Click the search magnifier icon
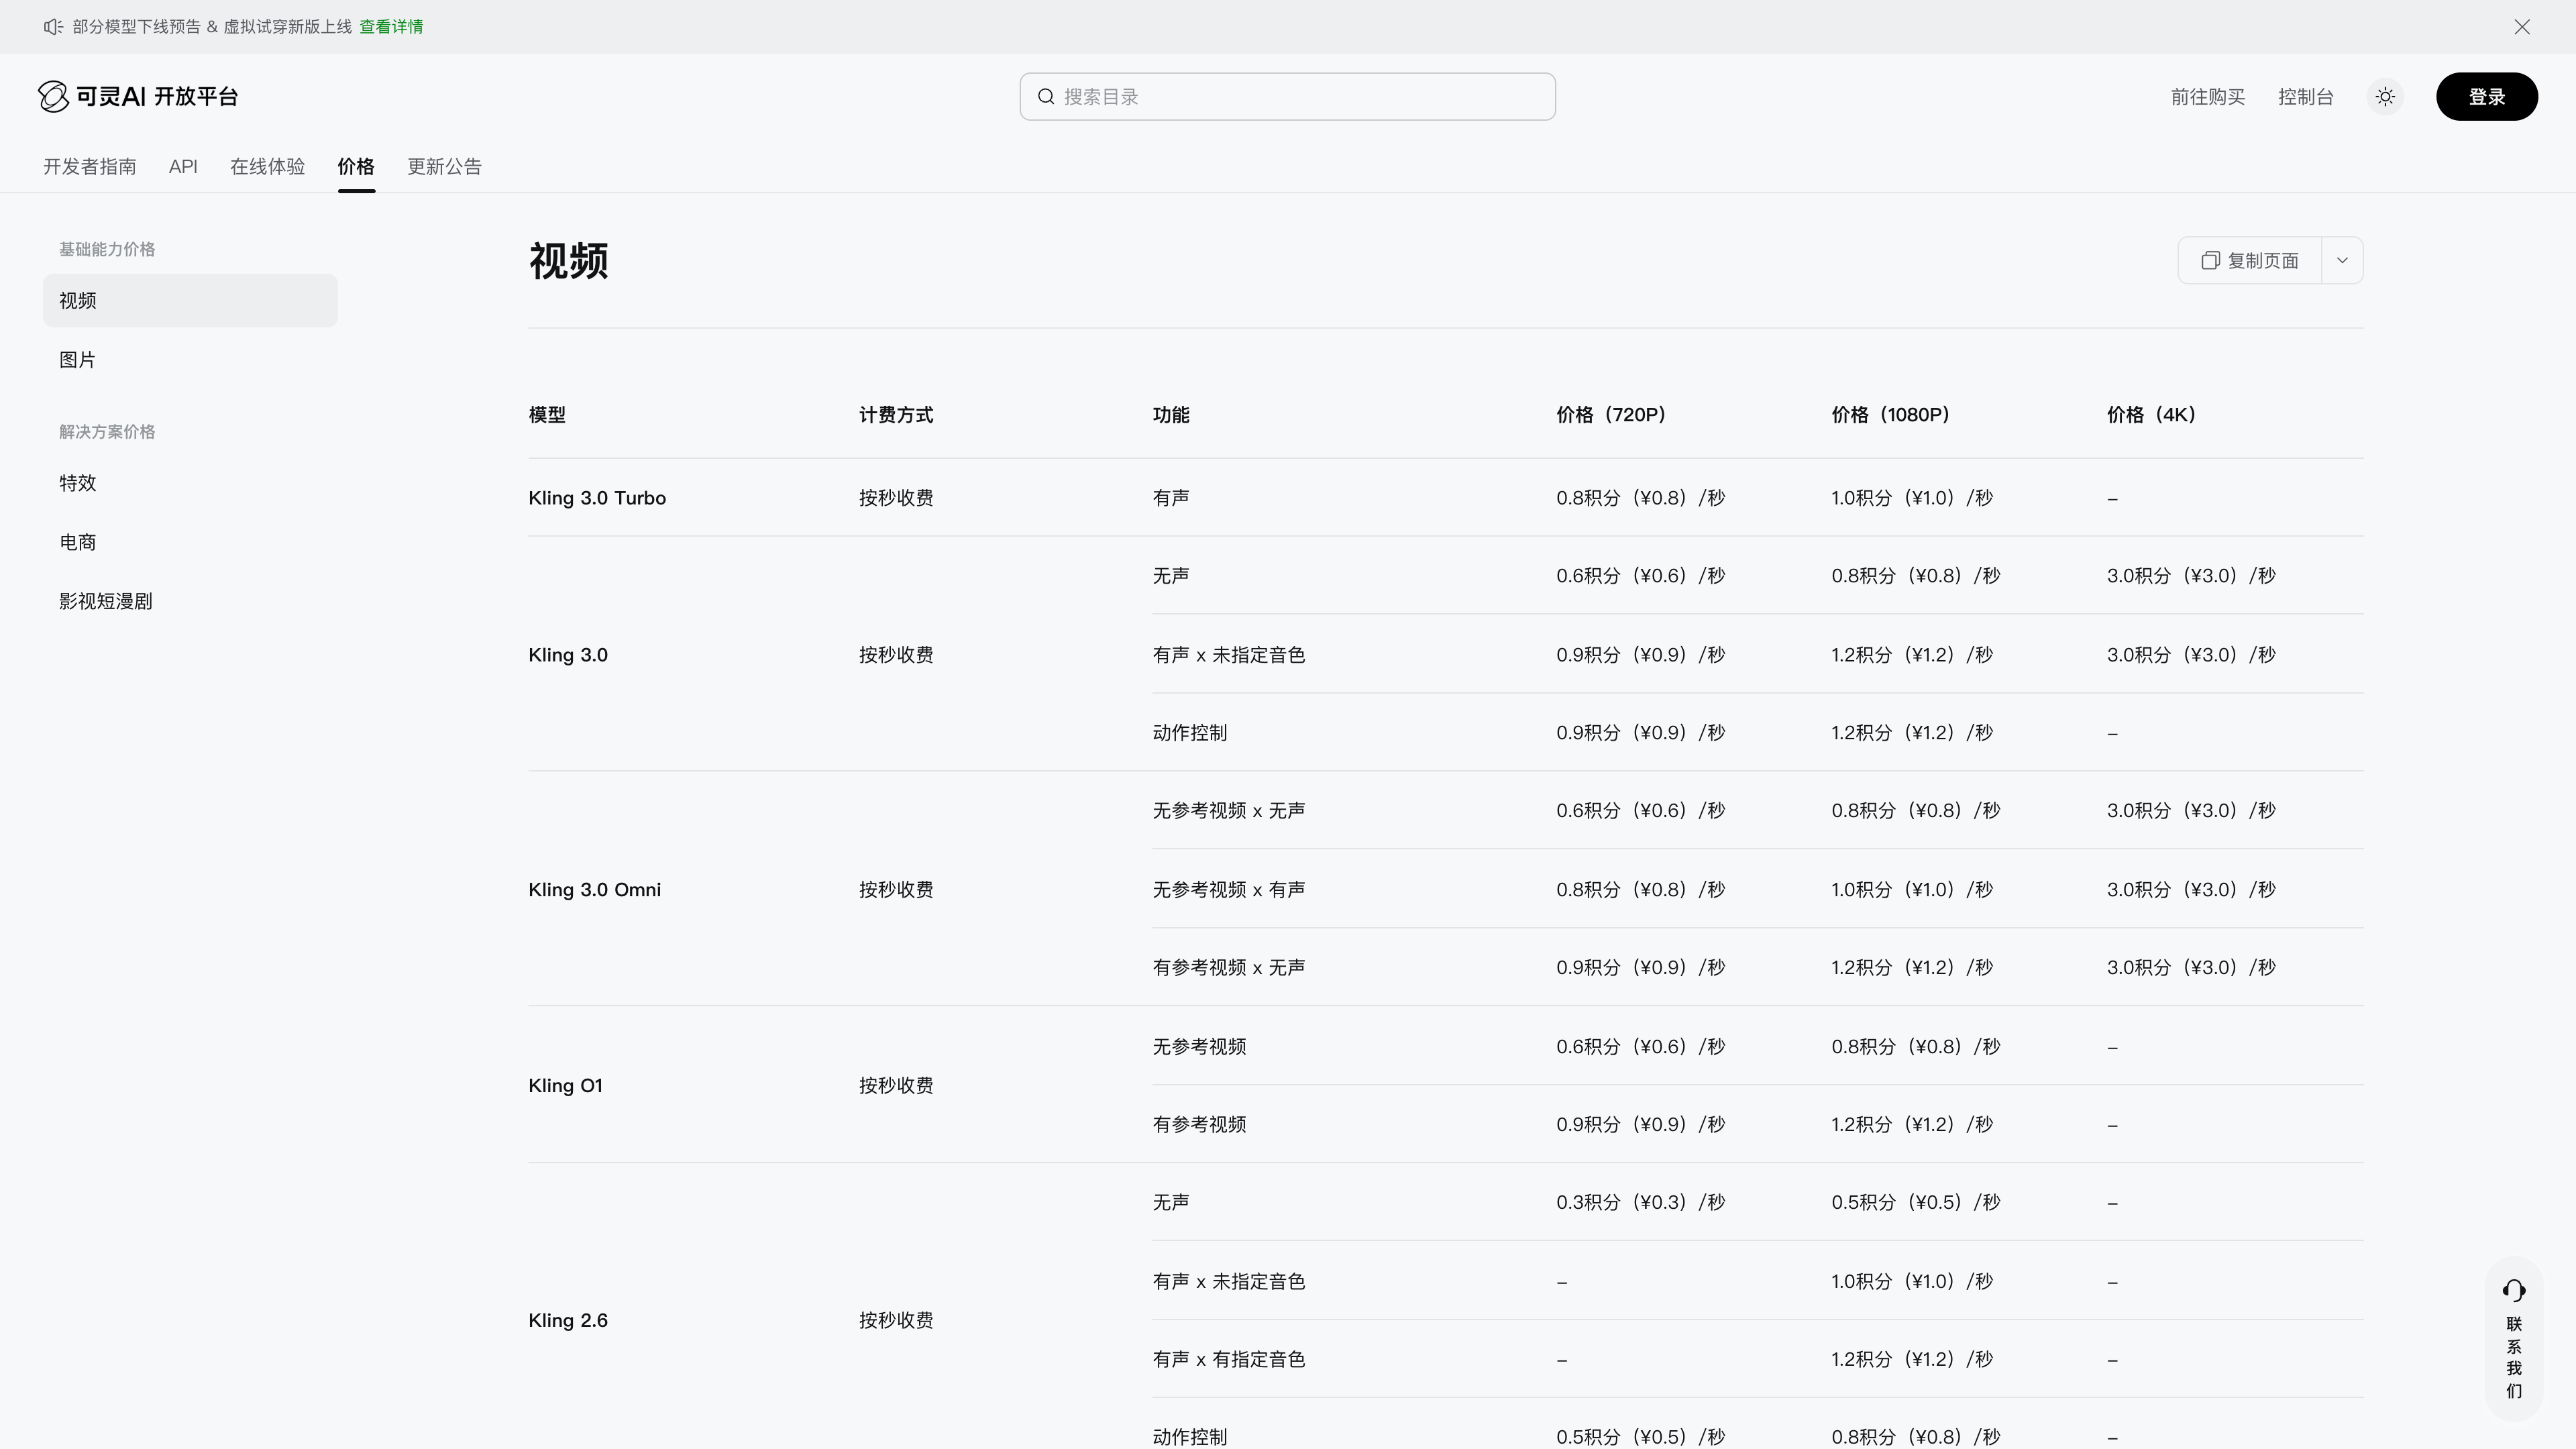Viewport: 2576px width, 1449px height. click(x=1046, y=97)
